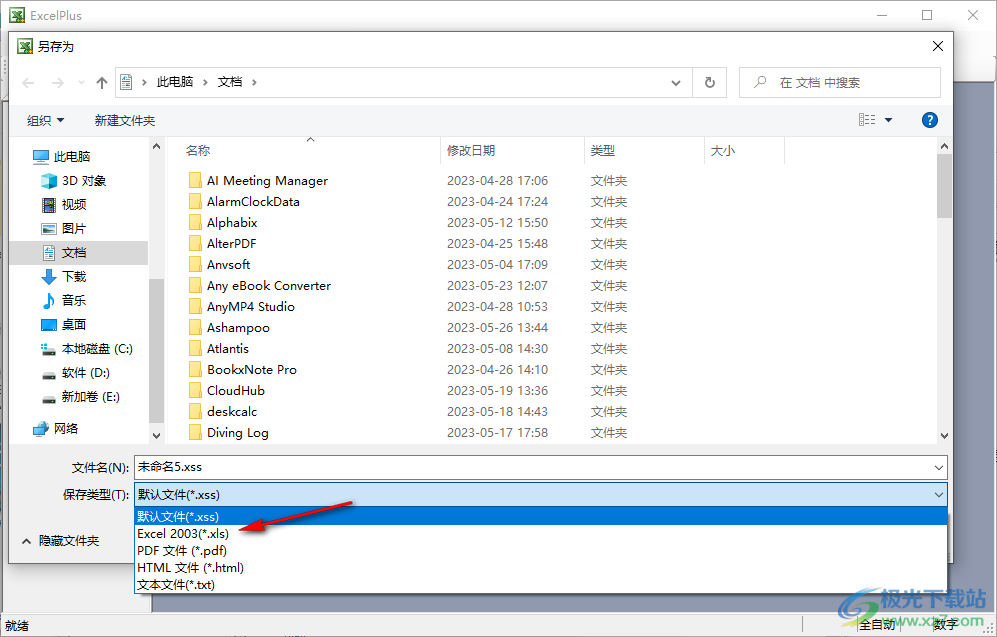Open the 组织 menu
The width and height of the screenshot is (997, 637).
[45, 120]
